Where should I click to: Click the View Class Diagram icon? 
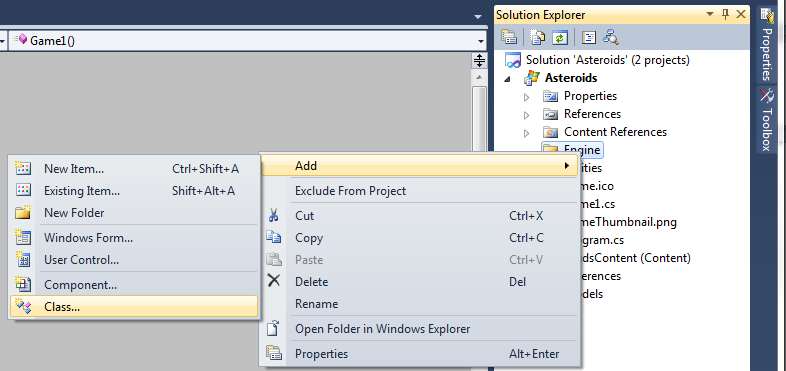(611, 37)
